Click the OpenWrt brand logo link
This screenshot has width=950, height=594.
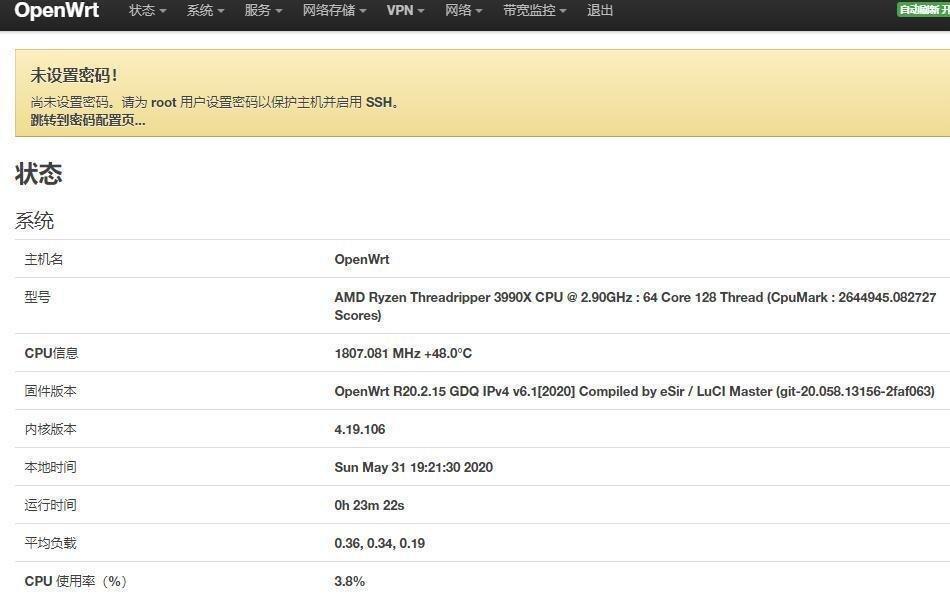tap(56, 10)
